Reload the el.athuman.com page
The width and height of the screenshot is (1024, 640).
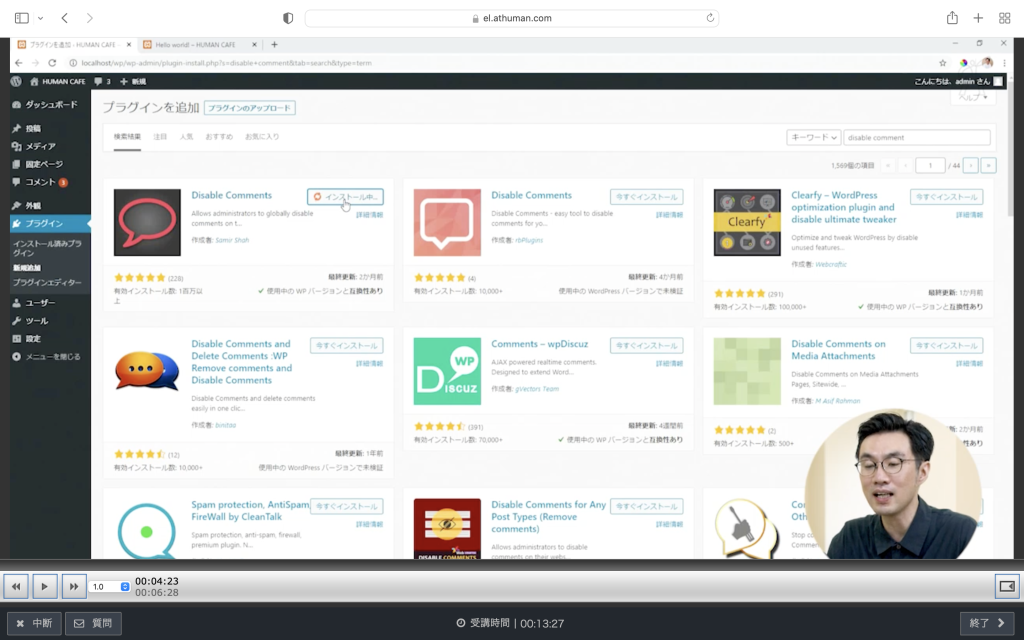710,18
